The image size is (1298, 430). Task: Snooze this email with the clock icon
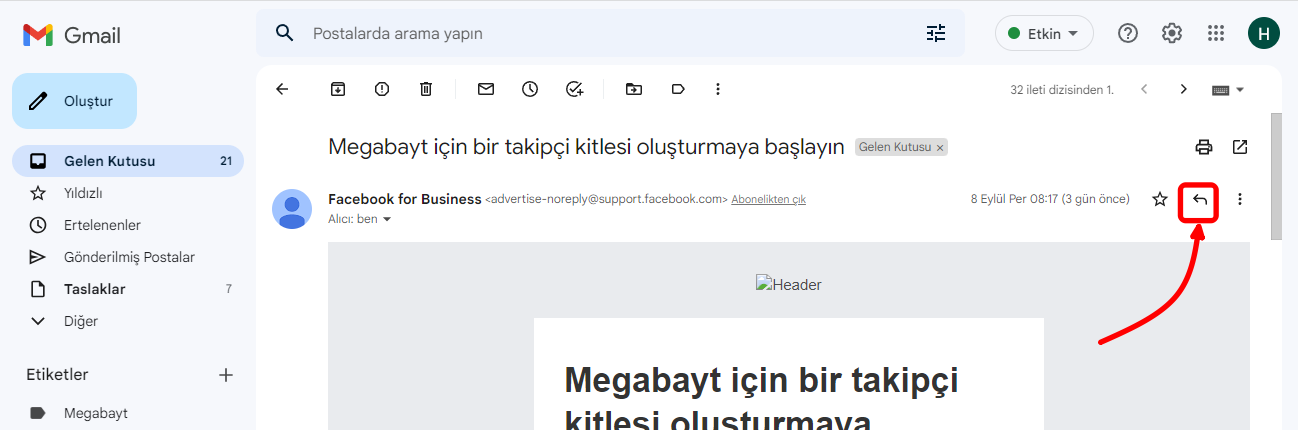point(530,89)
